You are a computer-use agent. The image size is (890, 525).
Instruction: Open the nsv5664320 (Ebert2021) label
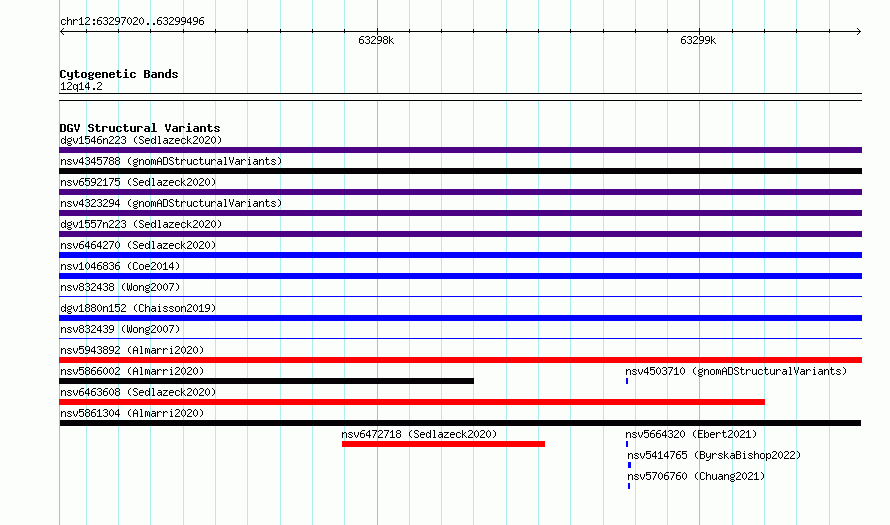(691, 434)
